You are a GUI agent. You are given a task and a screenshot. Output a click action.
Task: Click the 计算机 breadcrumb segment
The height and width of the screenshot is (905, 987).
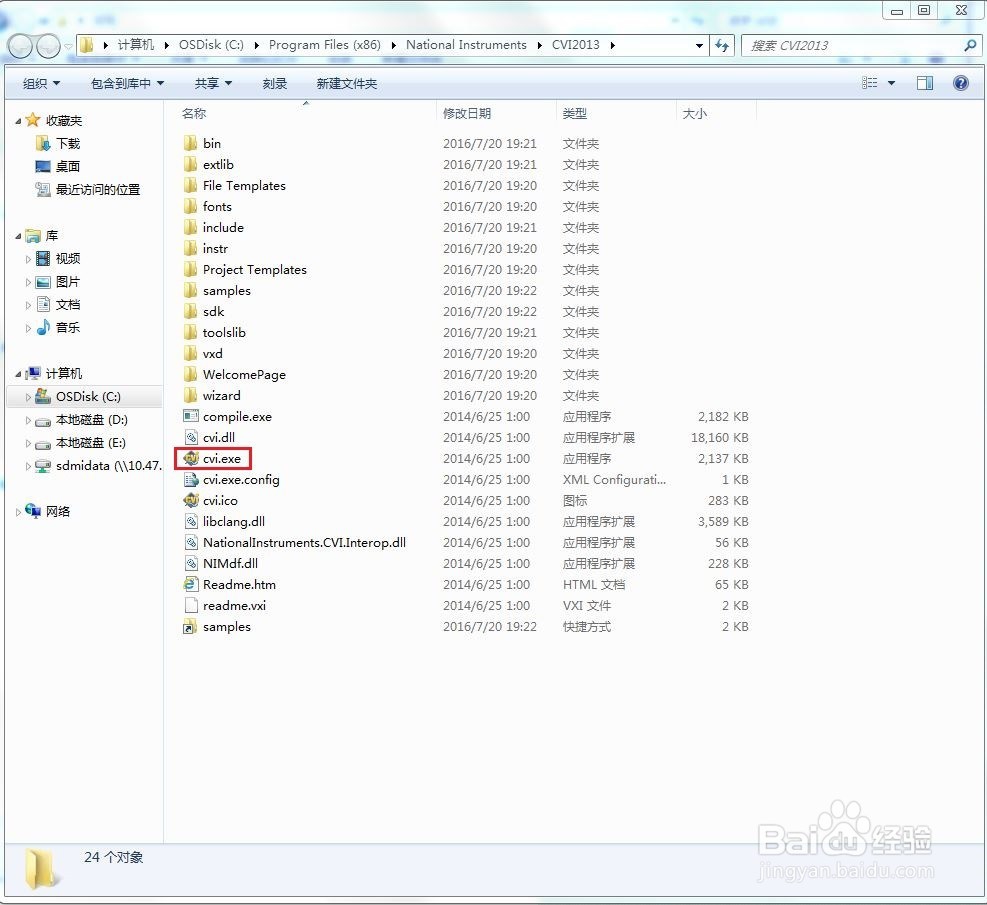[135, 45]
